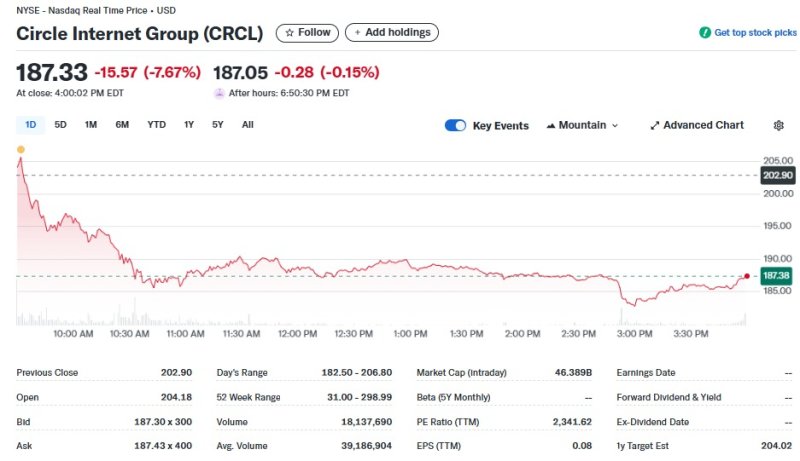Click the Bid value 187.30 x 300

point(163,422)
